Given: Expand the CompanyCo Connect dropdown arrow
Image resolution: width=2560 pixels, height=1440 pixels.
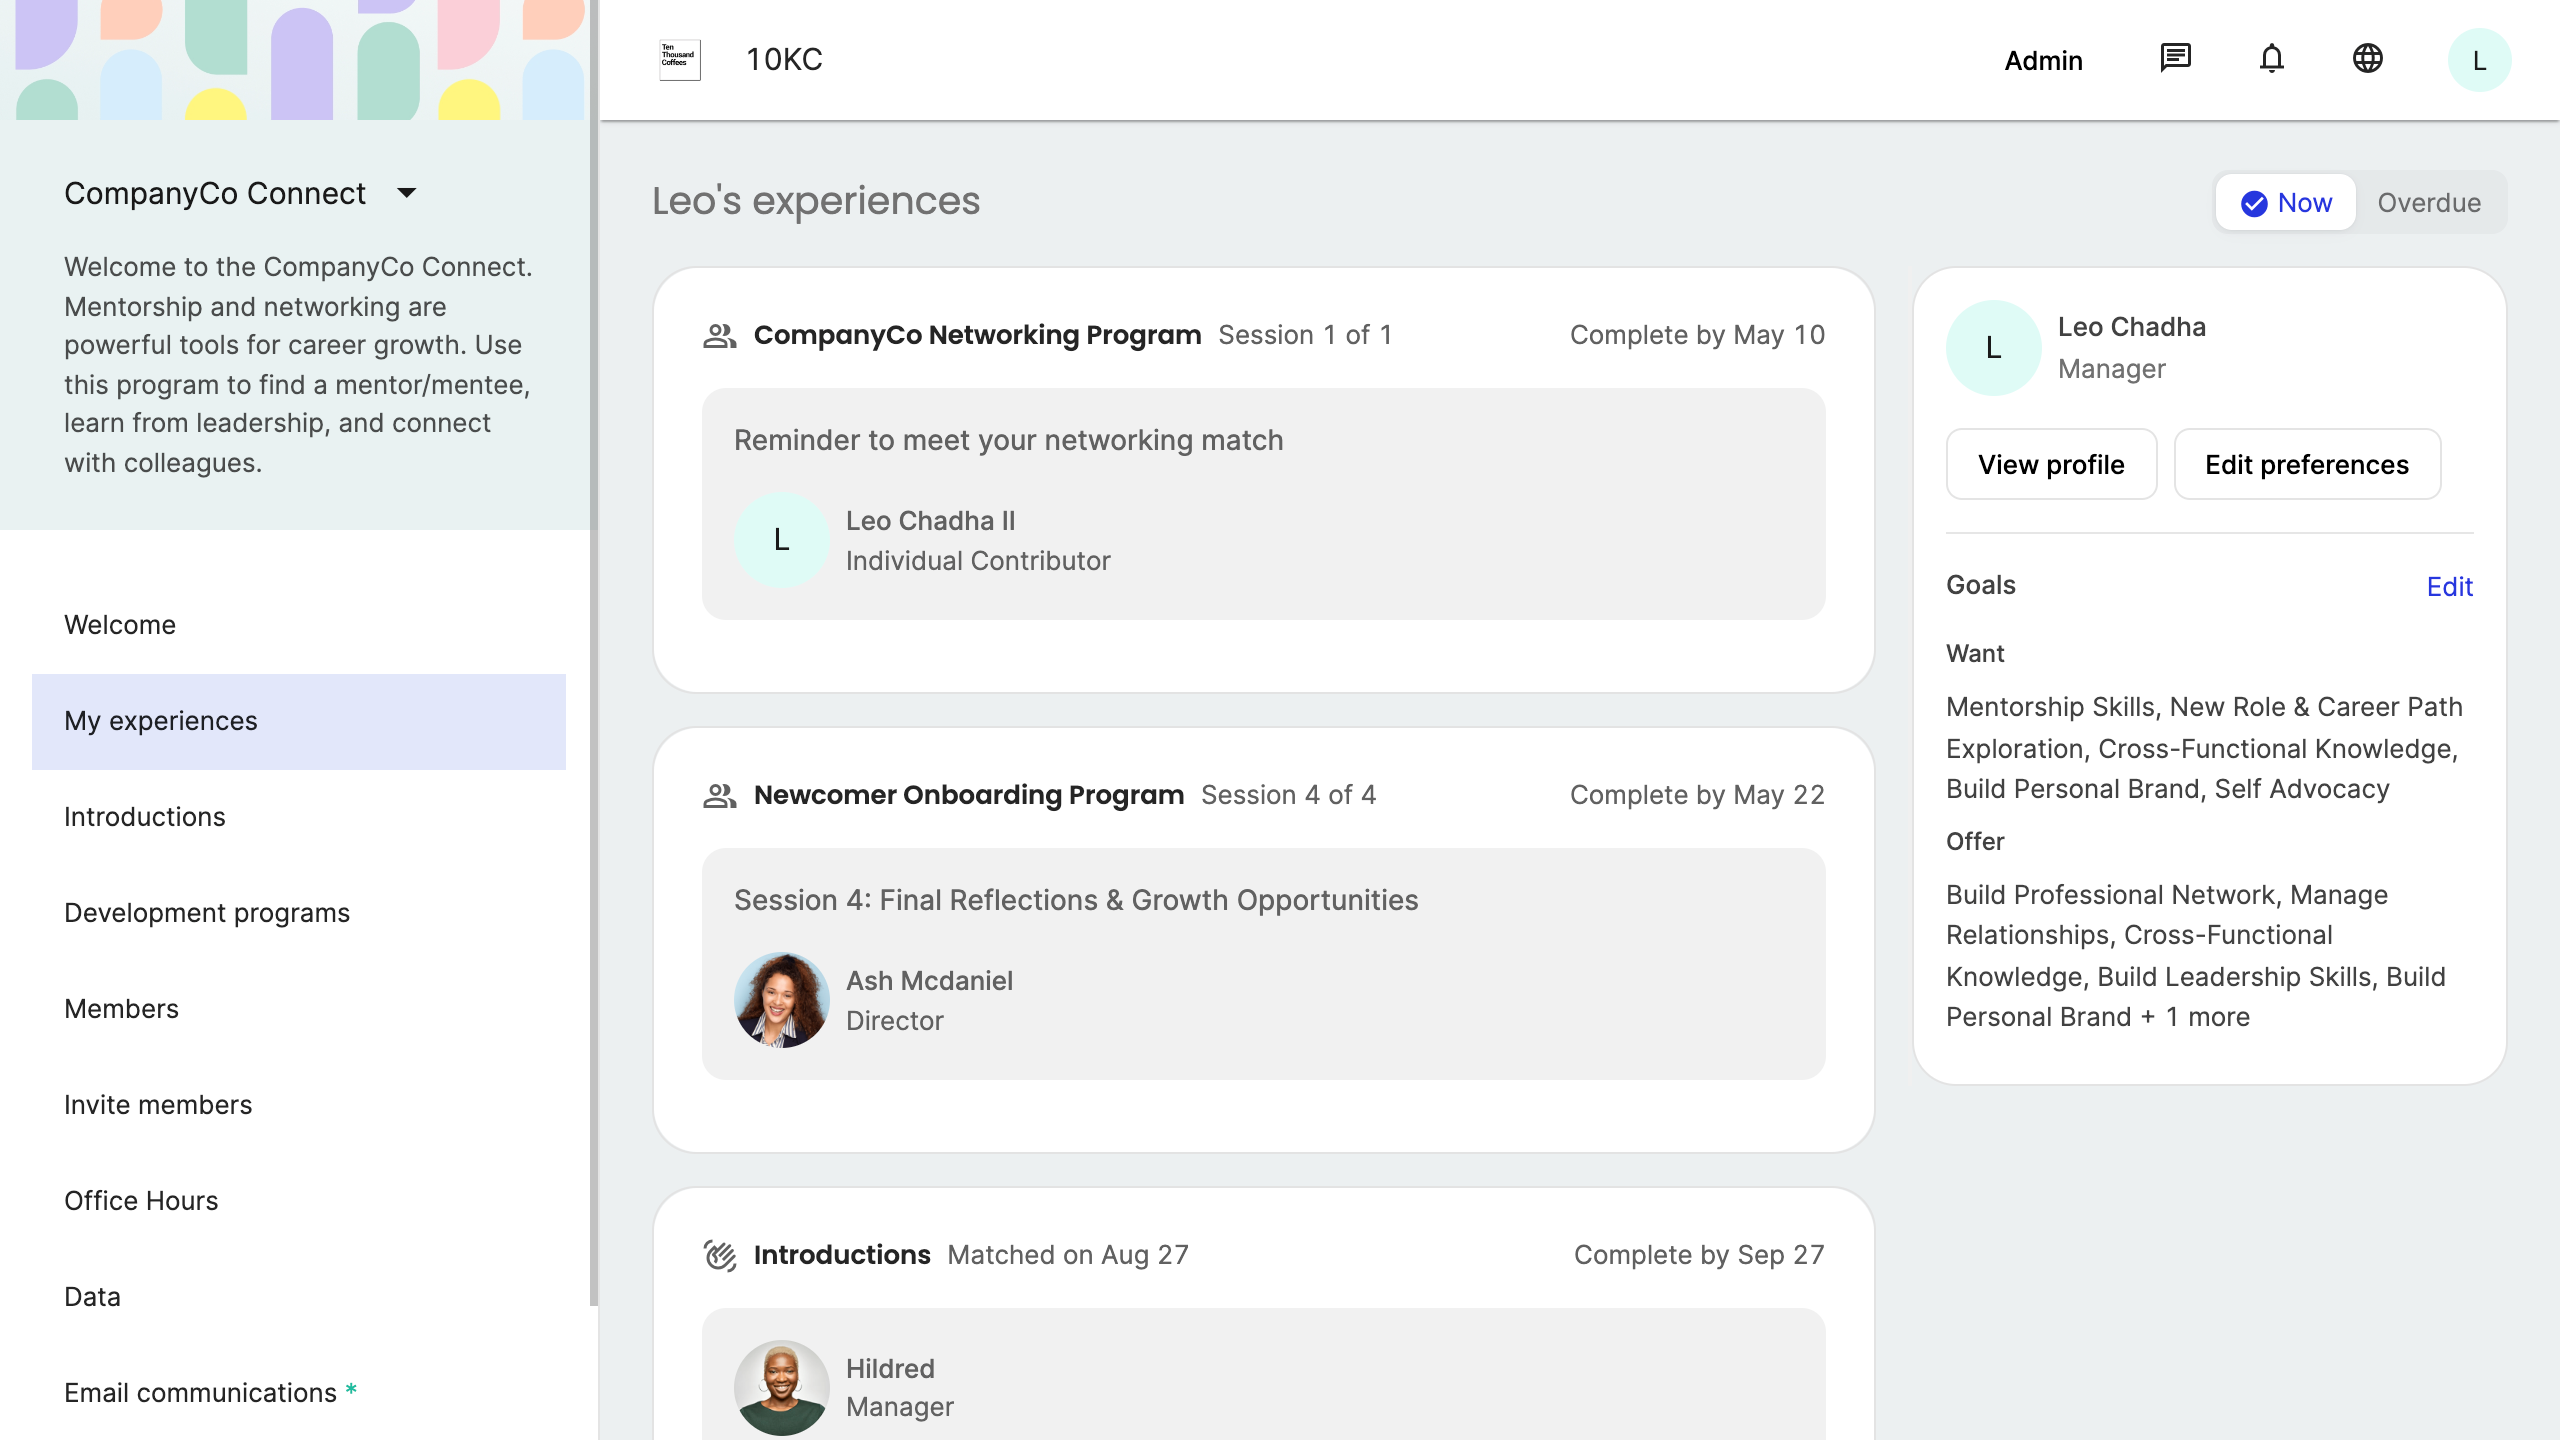Looking at the screenshot, I should [406, 193].
